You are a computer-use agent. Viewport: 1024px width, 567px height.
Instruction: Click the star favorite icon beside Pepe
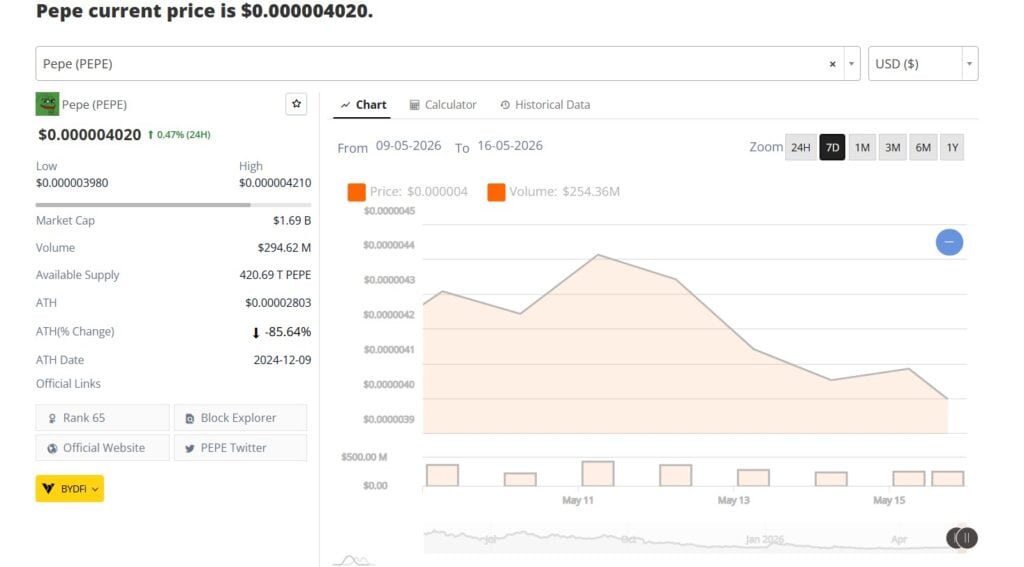pos(296,104)
